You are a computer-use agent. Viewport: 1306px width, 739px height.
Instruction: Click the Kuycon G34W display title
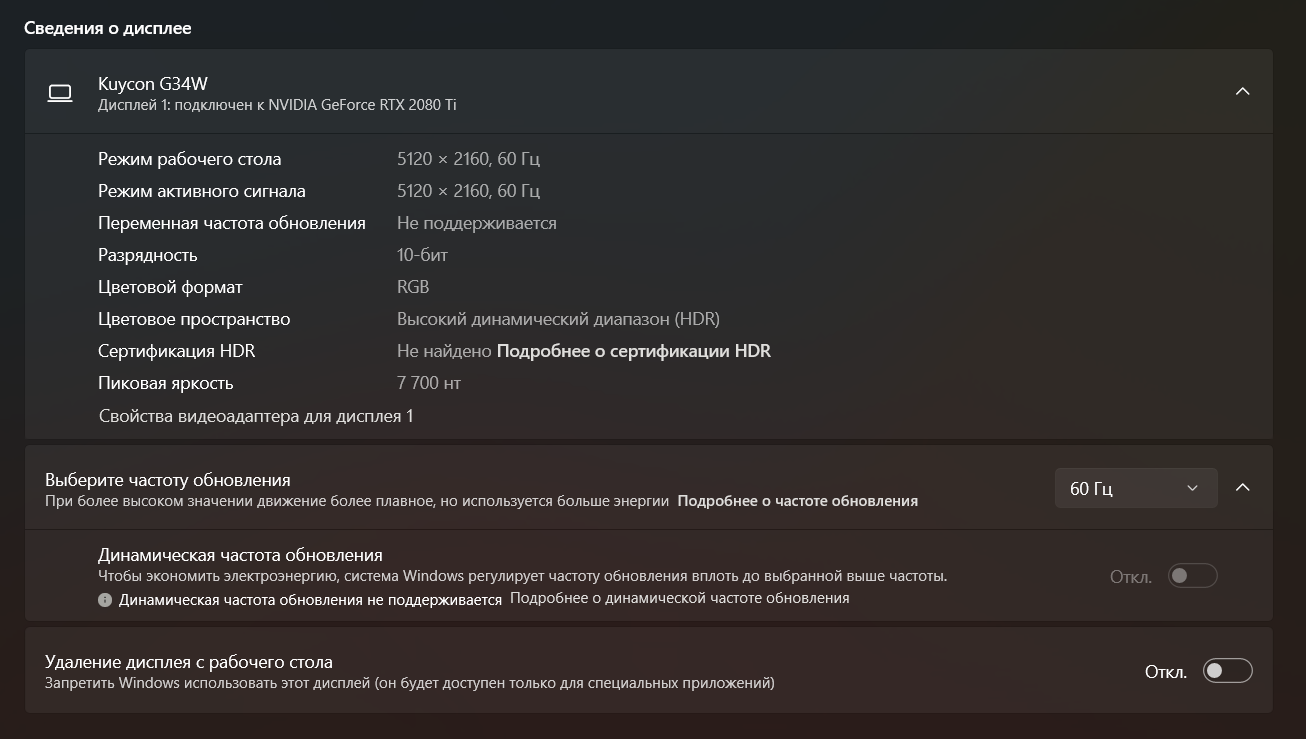coord(153,84)
